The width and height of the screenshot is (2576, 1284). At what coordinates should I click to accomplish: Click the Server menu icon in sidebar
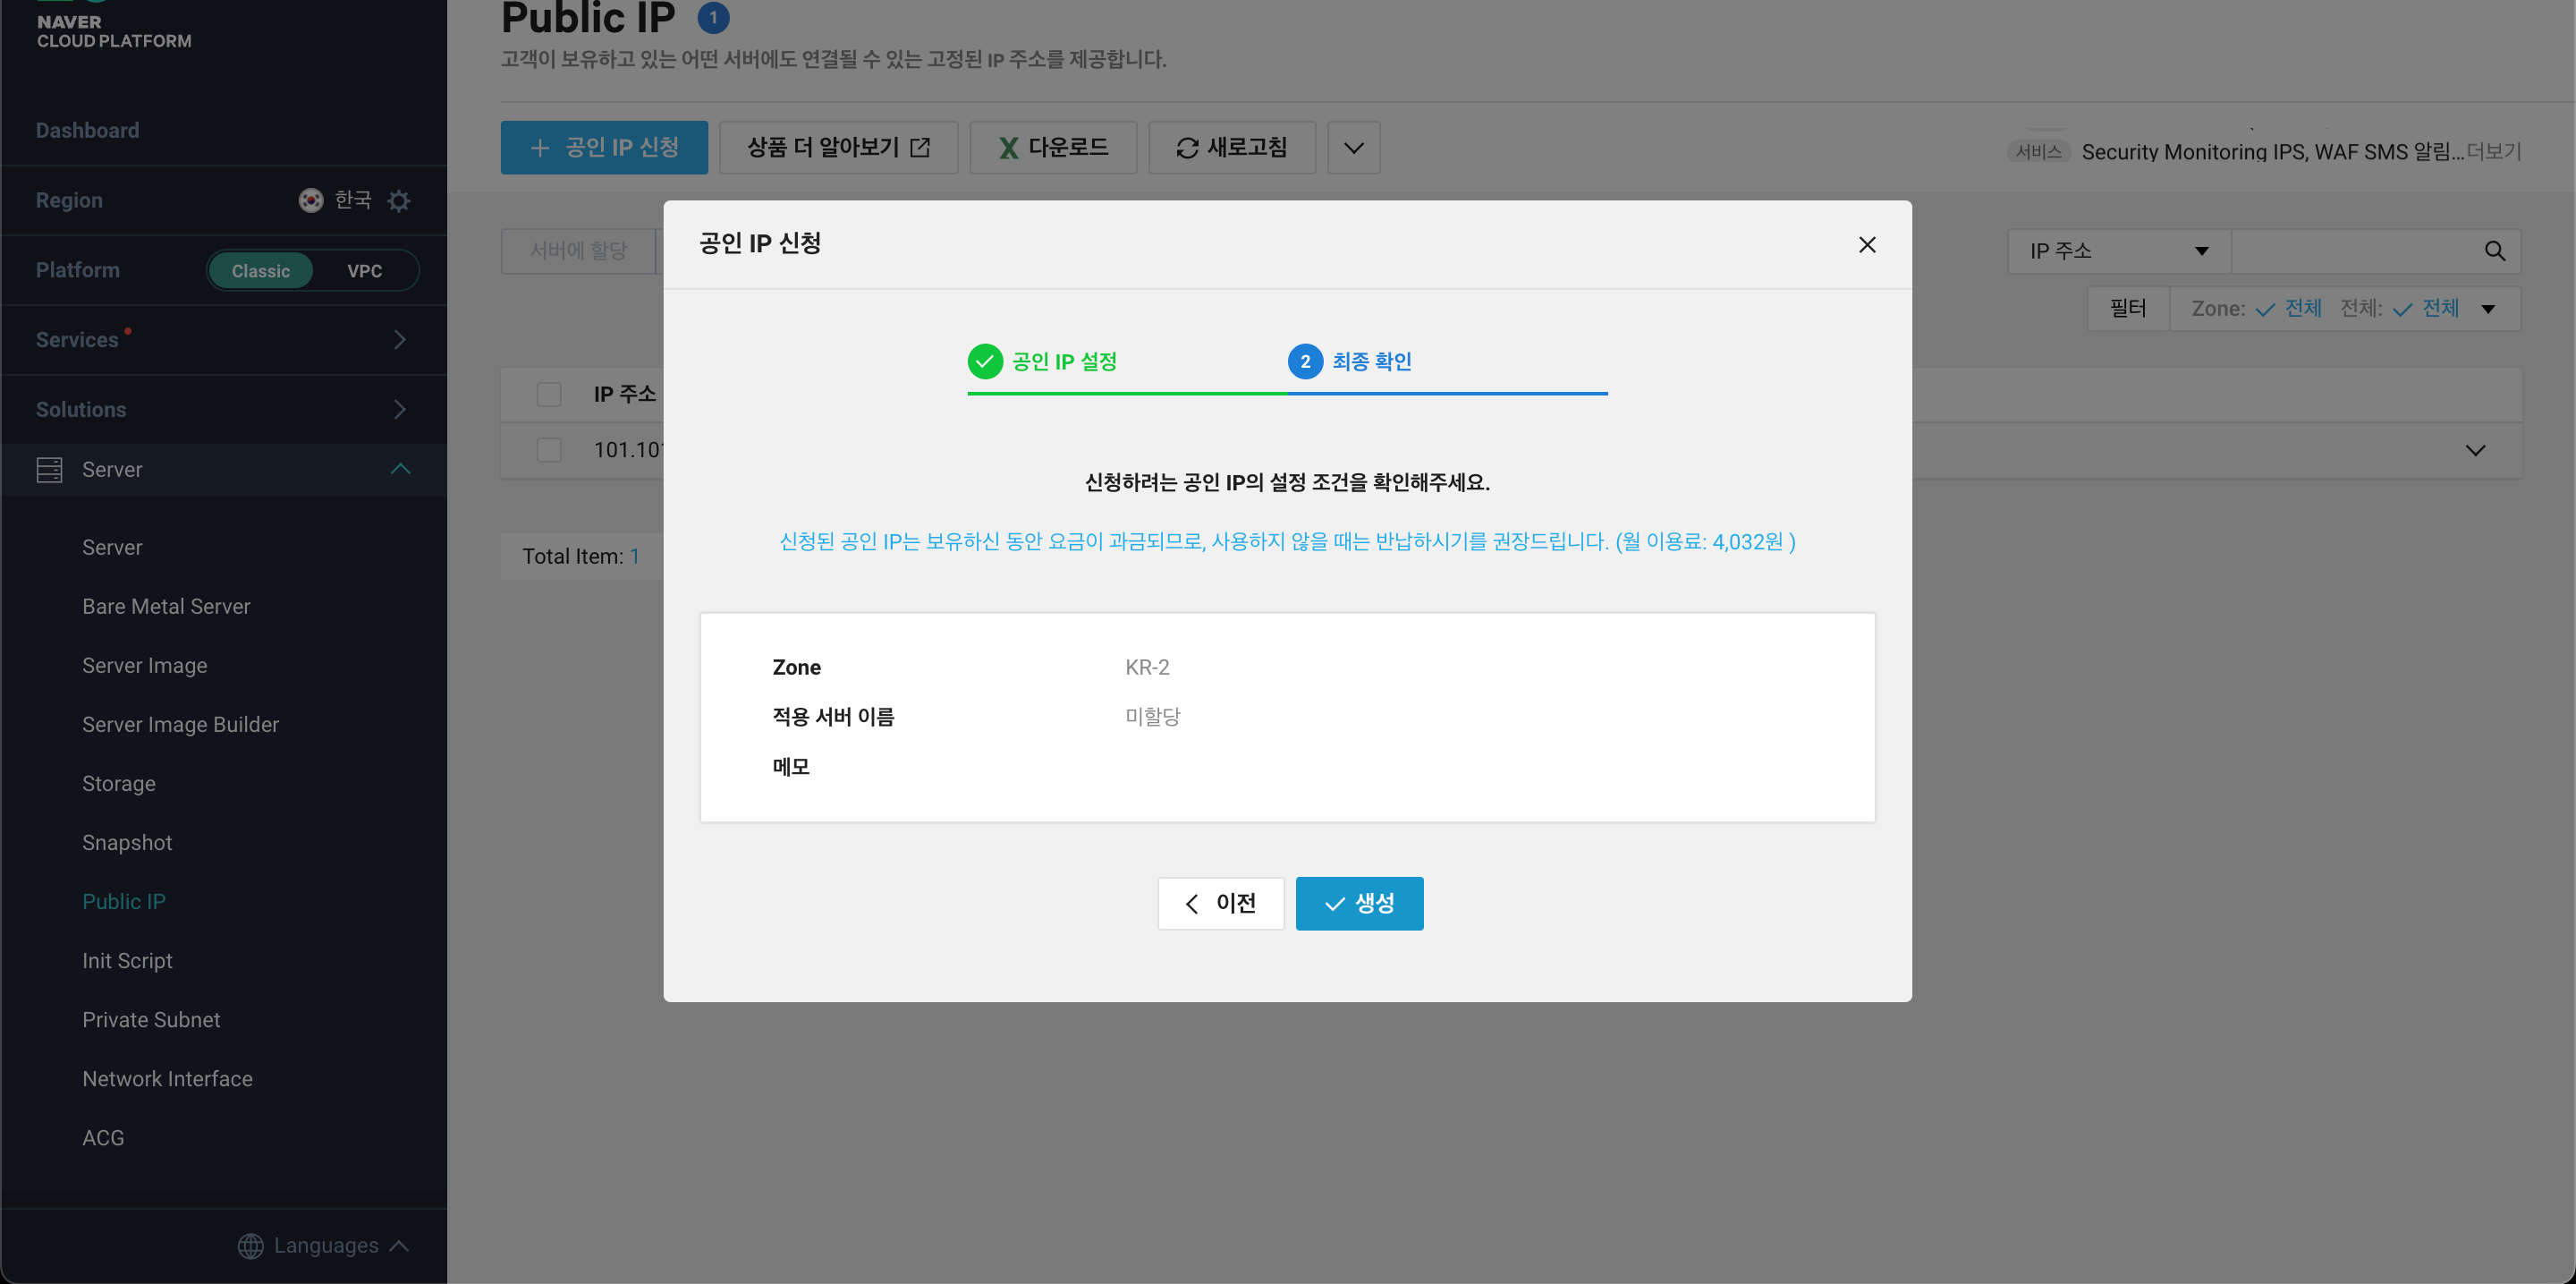49,470
